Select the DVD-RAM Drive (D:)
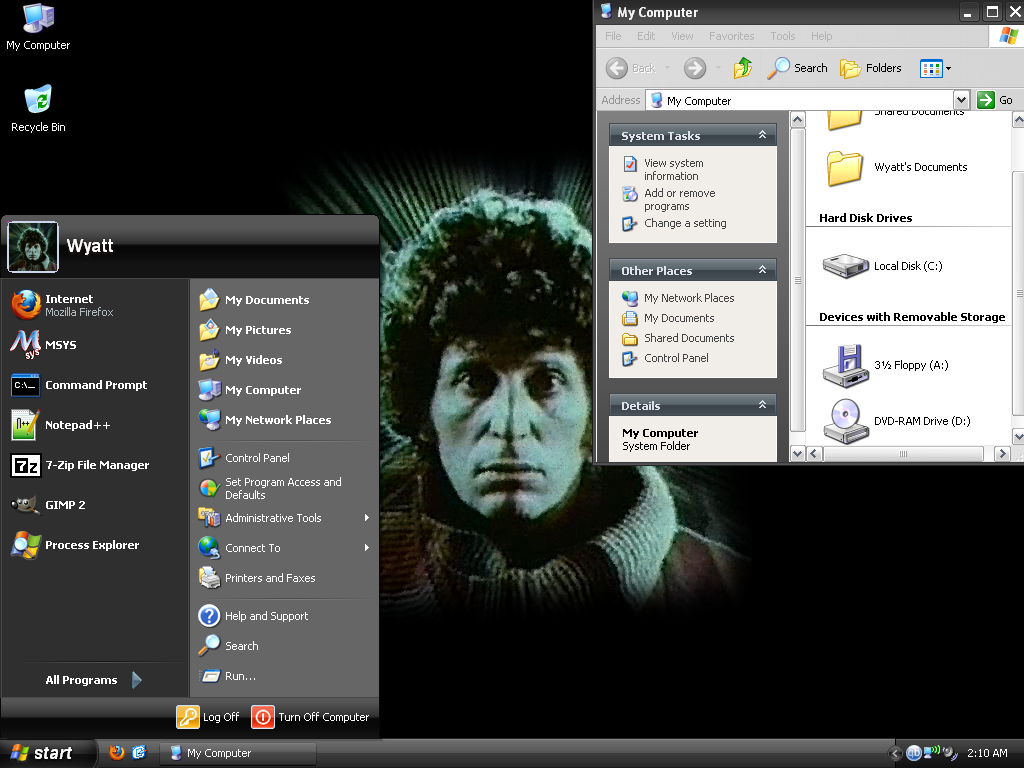The image size is (1024, 768). coord(896,421)
